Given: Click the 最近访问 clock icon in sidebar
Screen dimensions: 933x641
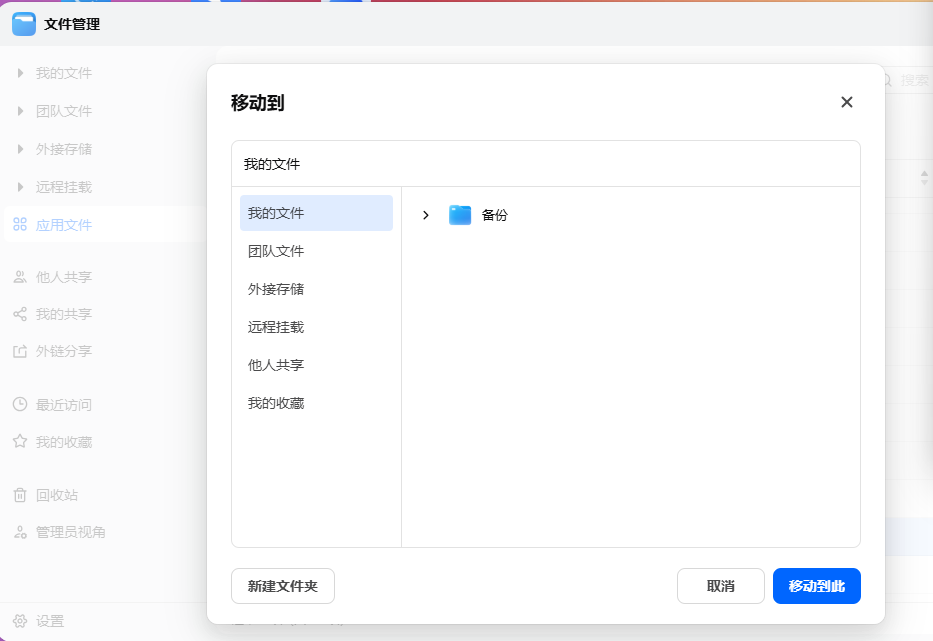Looking at the screenshot, I should [x=20, y=405].
